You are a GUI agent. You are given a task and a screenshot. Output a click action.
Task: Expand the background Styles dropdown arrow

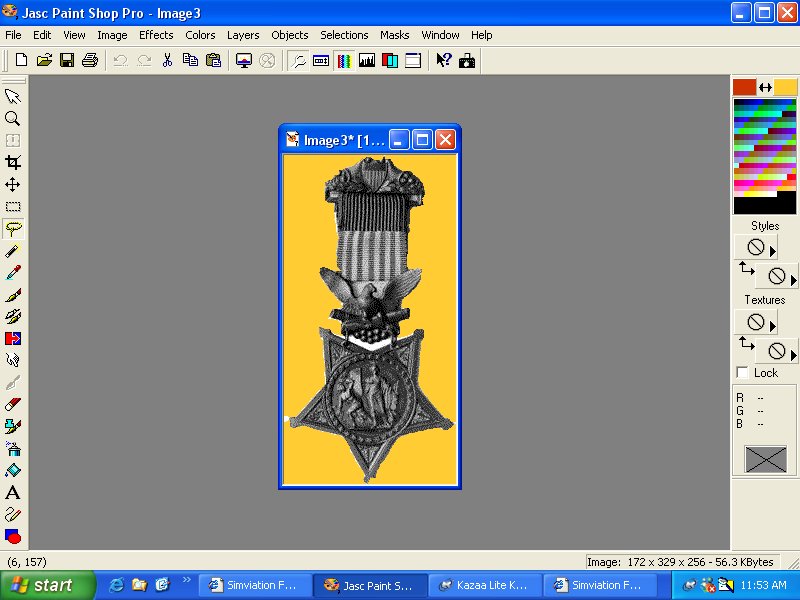click(794, 280)
